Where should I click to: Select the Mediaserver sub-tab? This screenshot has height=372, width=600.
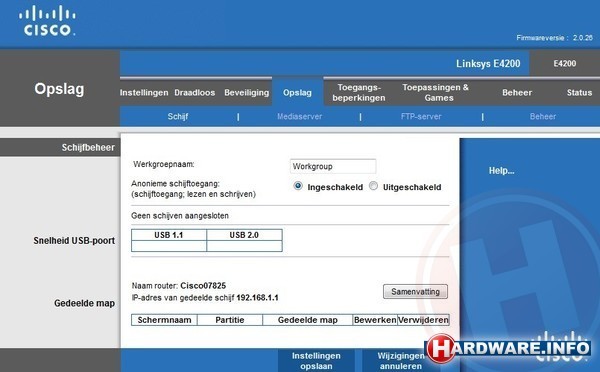[x=299, y=117]
